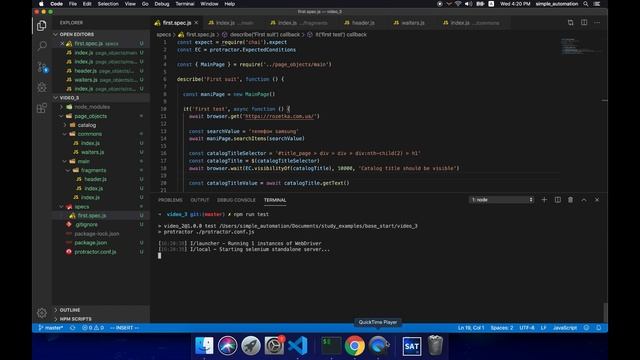The image size is (640, 360).
Task: Open the Source Control view icon
Action: [42, 67]
